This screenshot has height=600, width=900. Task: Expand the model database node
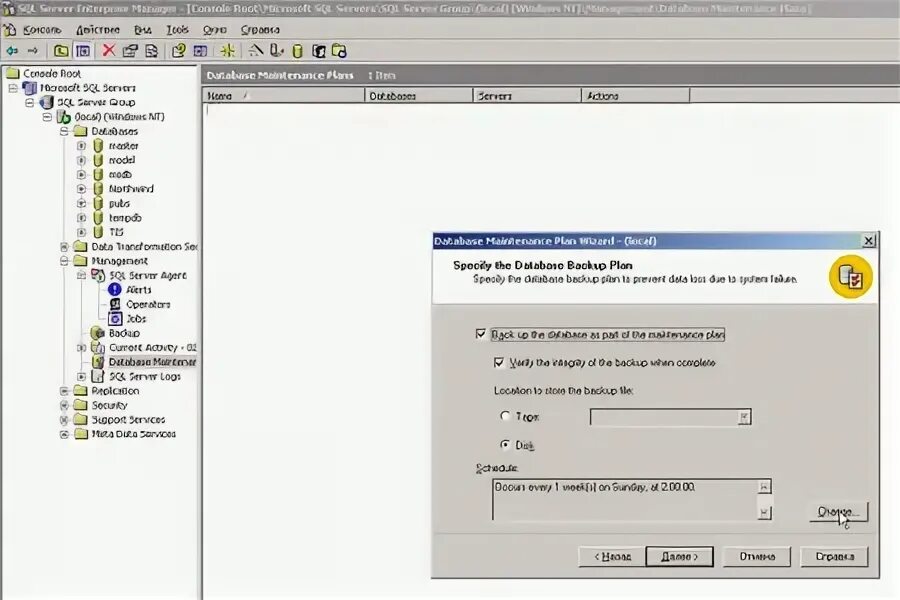click(x=82, y=160)
